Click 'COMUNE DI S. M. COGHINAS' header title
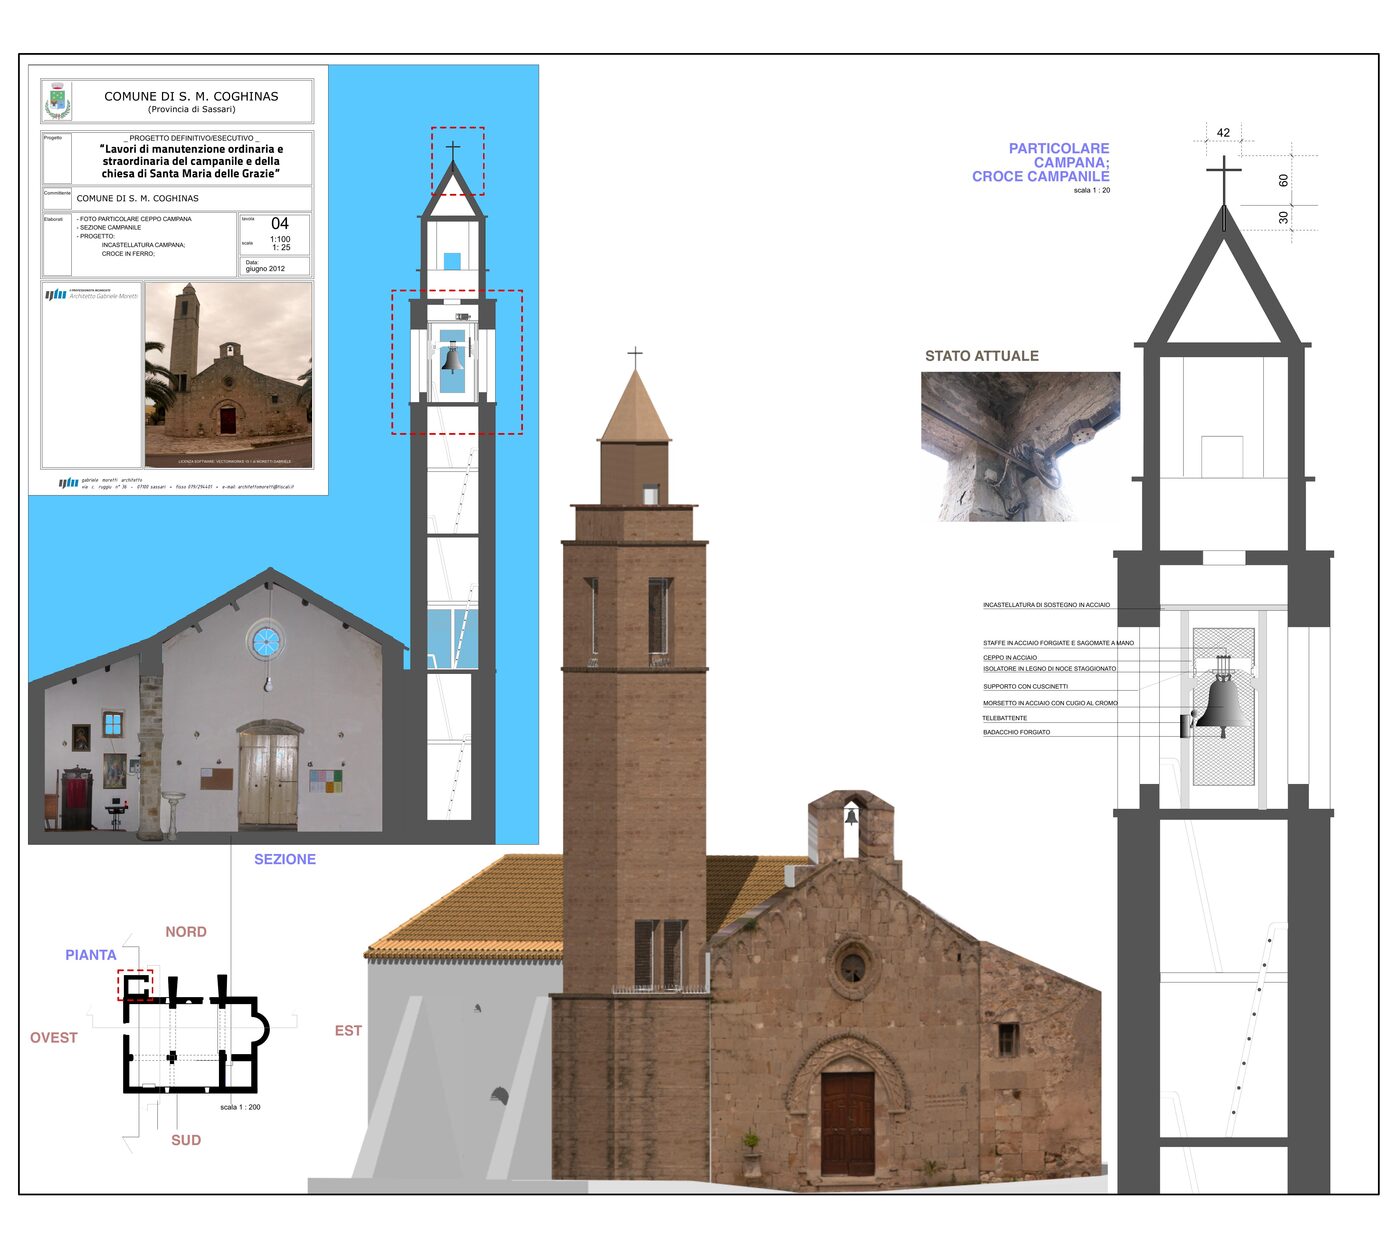Viewport: 1400px width, 1234px height. click(191, 96)
